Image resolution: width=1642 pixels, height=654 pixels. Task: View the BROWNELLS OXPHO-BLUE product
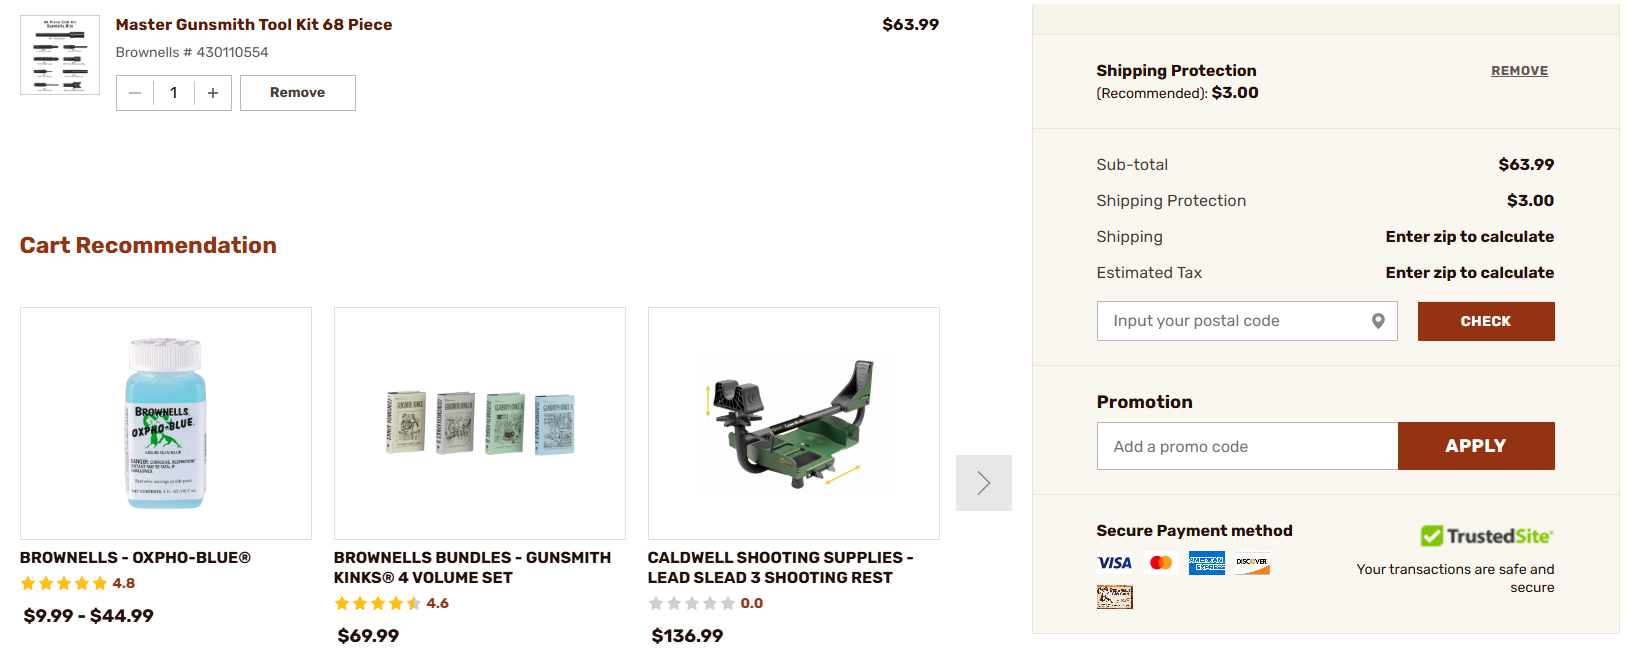pyautogui.click(x=165, y=423)
